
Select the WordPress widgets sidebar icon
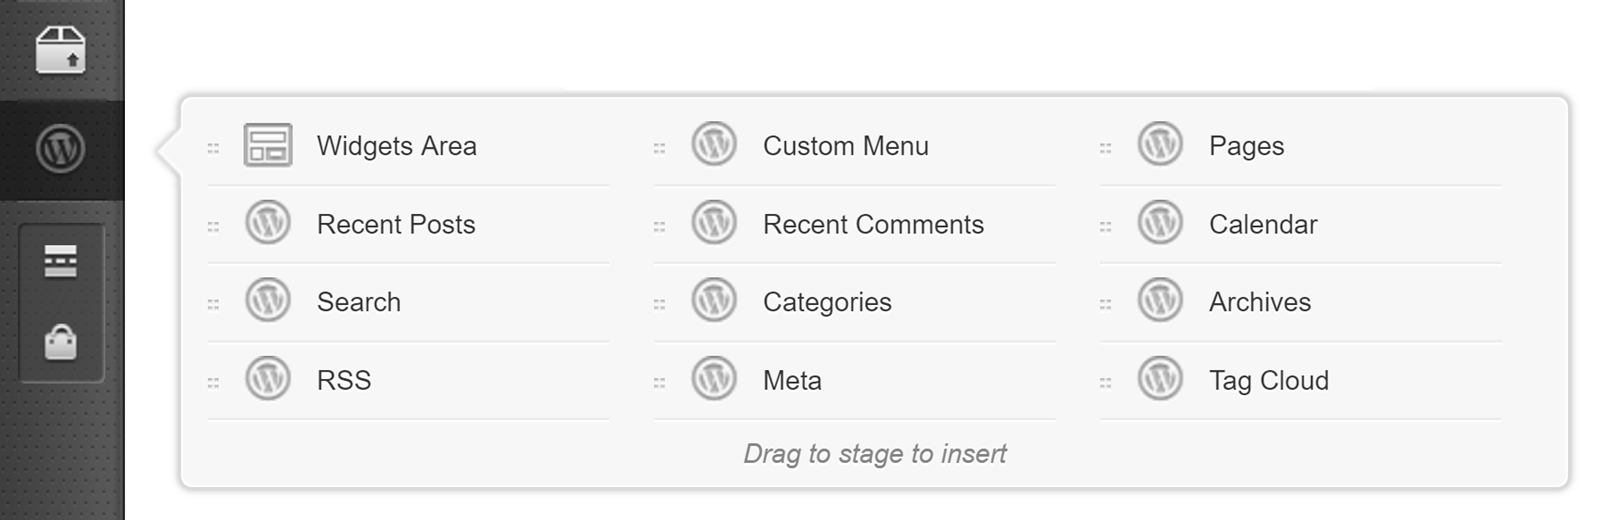pyautogui.click(x=60, y=149)
